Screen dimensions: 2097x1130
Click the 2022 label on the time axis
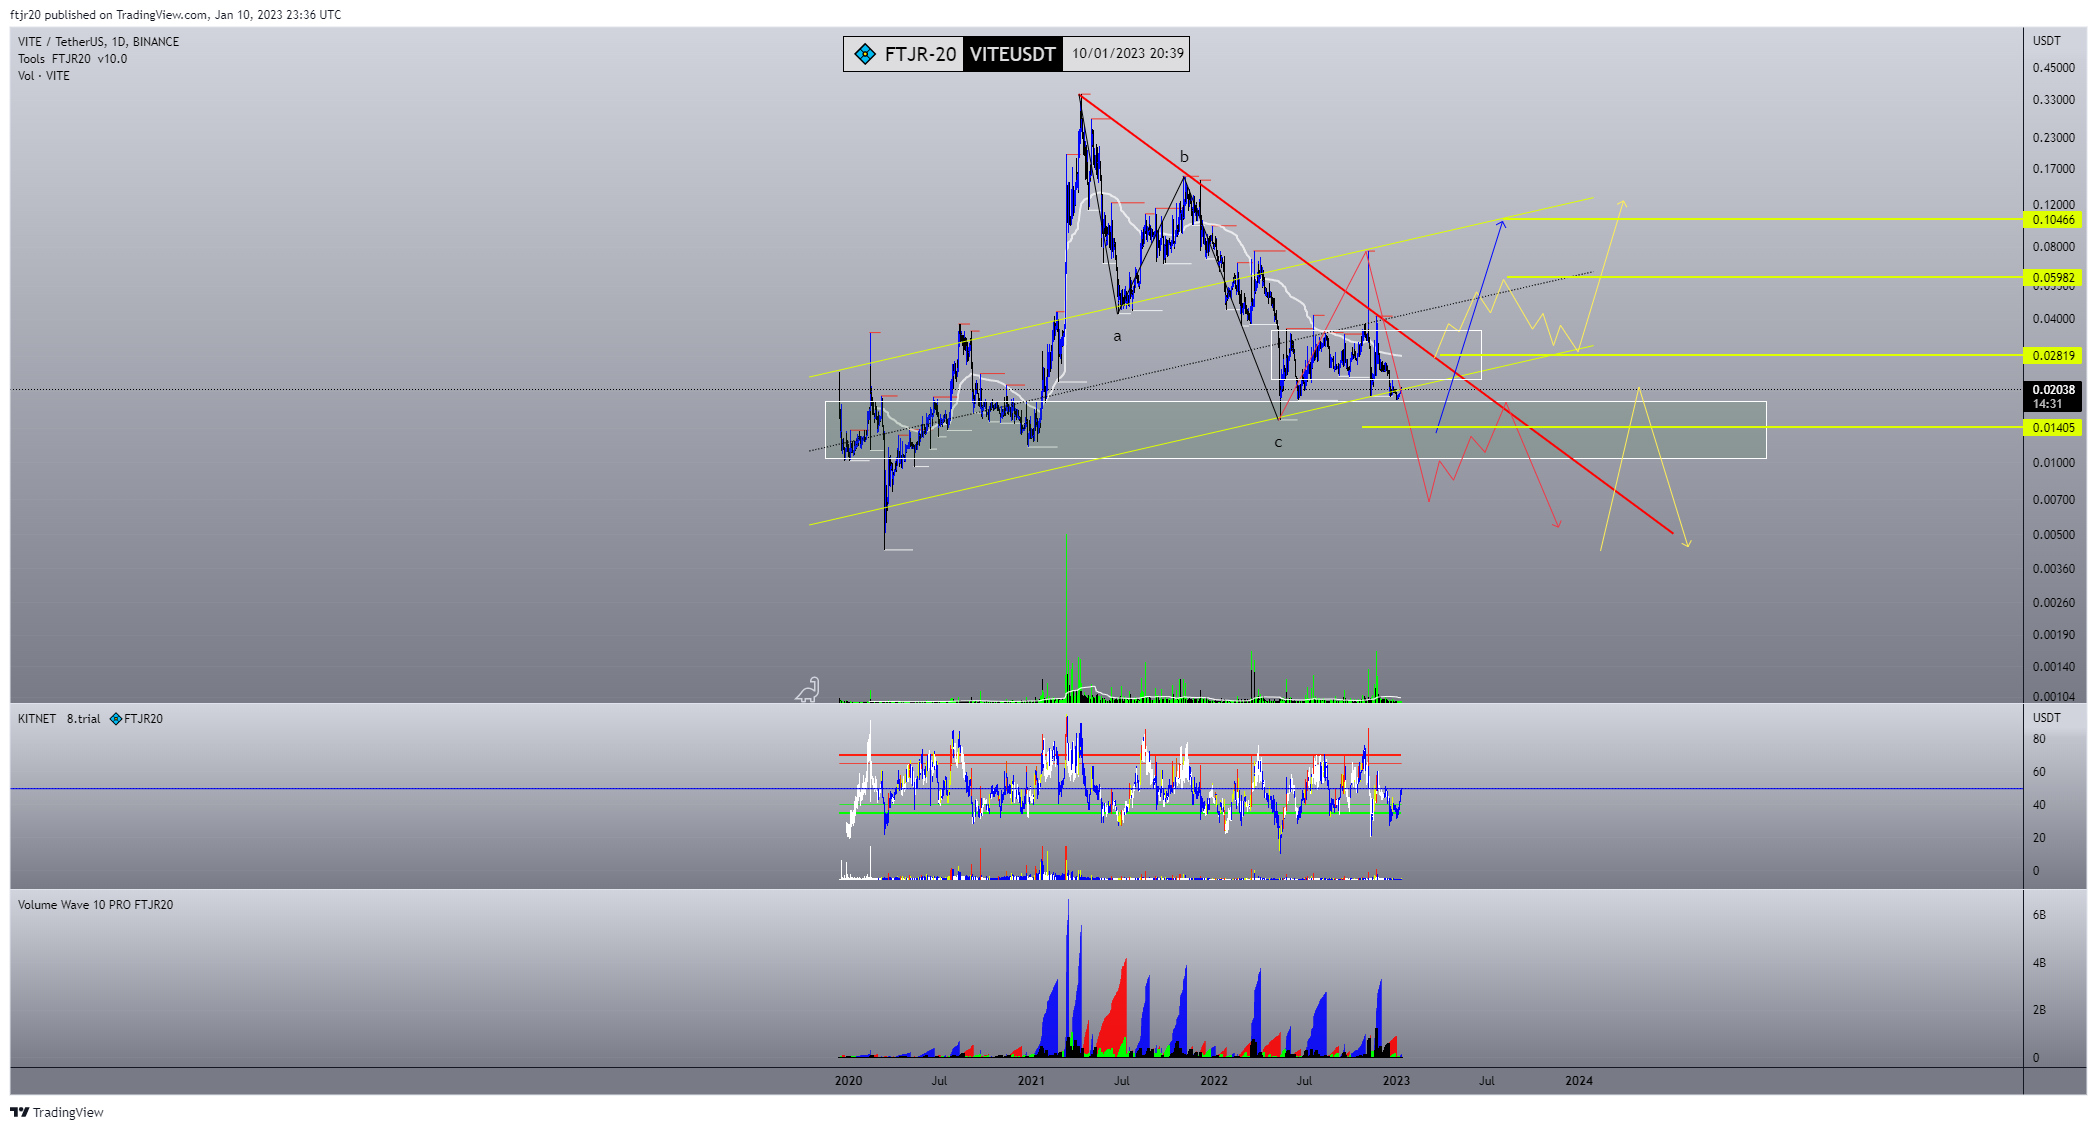click(1214, 1081)
